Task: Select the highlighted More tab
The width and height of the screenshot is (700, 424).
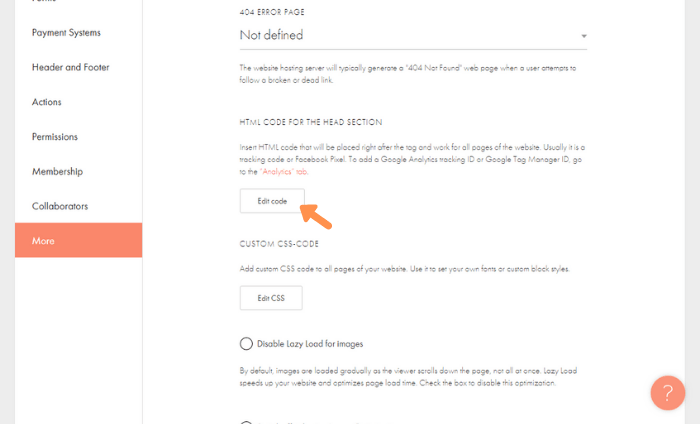Action: (79, 240)
